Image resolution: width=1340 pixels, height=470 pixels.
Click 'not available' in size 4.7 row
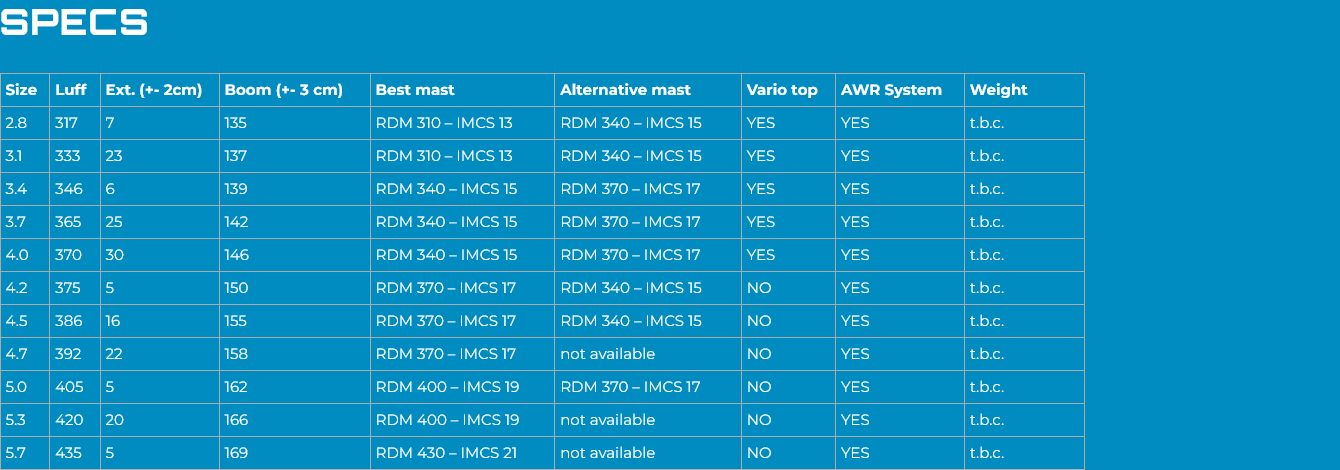coord(608,354)
